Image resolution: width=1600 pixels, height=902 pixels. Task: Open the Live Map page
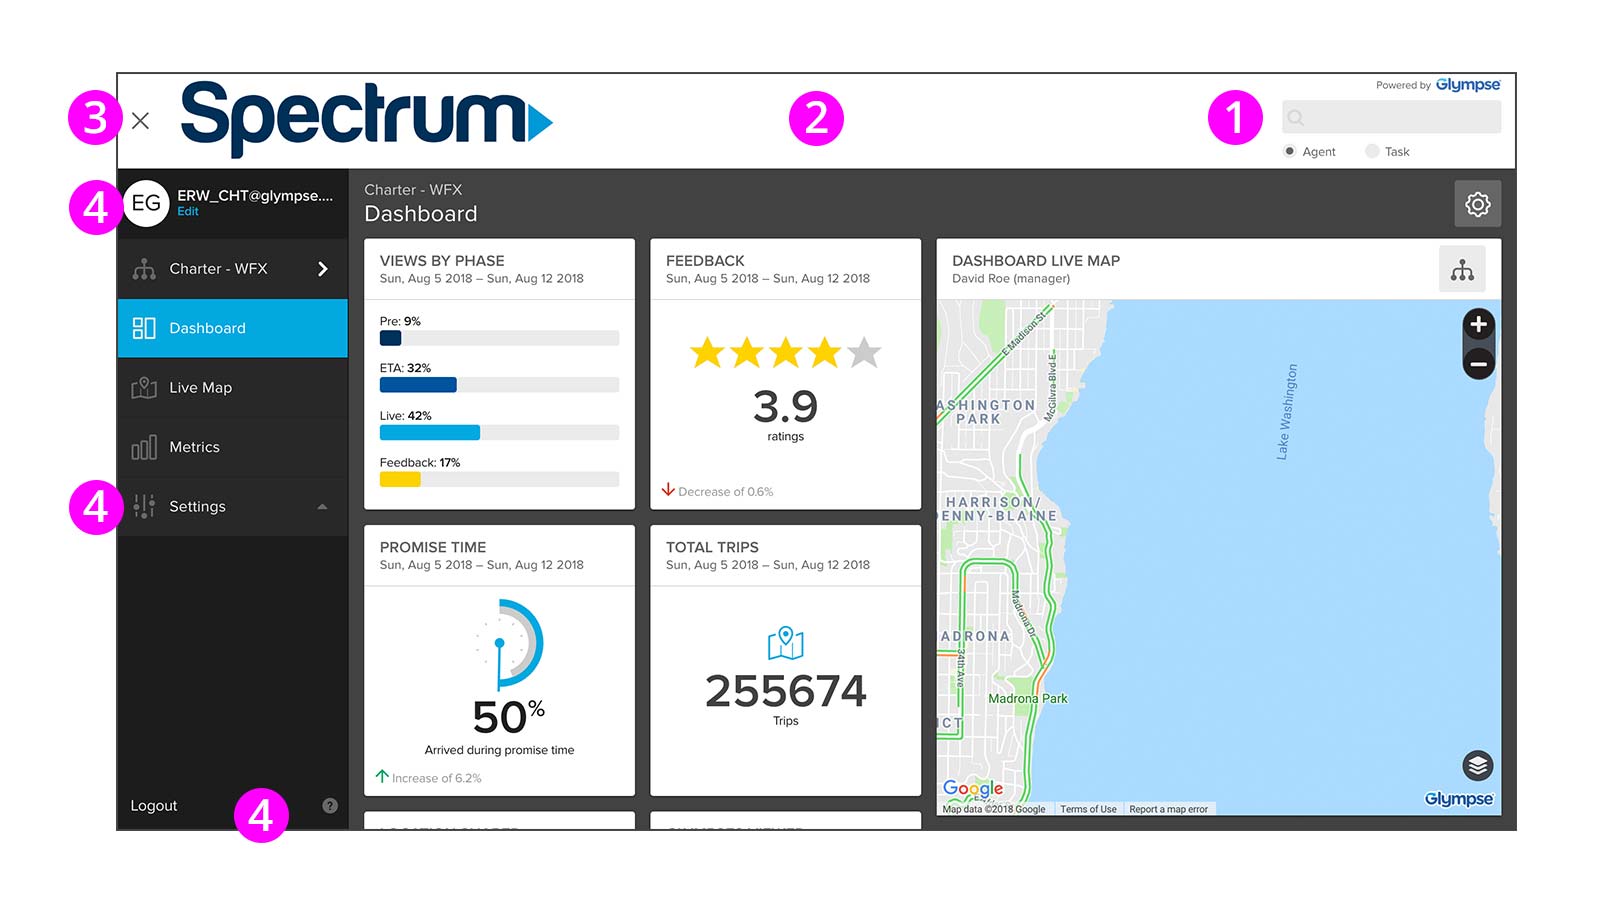(233, 388)
